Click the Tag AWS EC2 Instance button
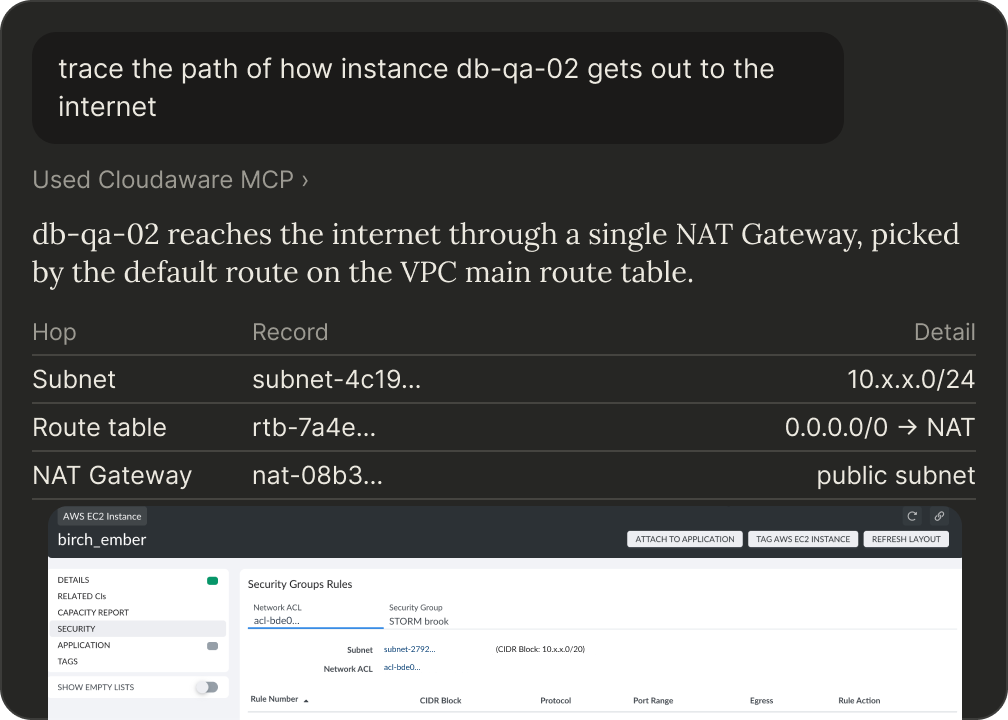1008x720 pixels. point(803,539)
